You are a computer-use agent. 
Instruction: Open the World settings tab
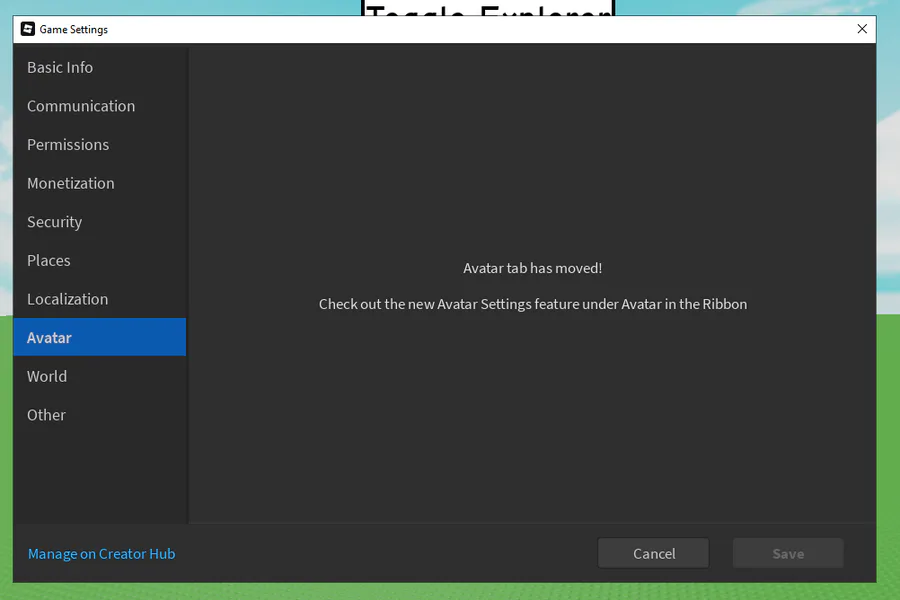(100, 376)
